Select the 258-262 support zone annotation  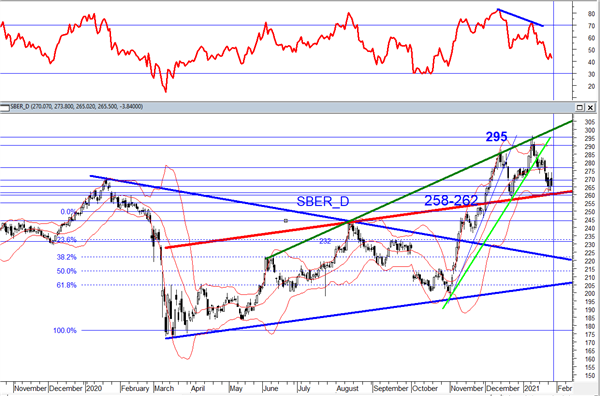click(451, 200)
